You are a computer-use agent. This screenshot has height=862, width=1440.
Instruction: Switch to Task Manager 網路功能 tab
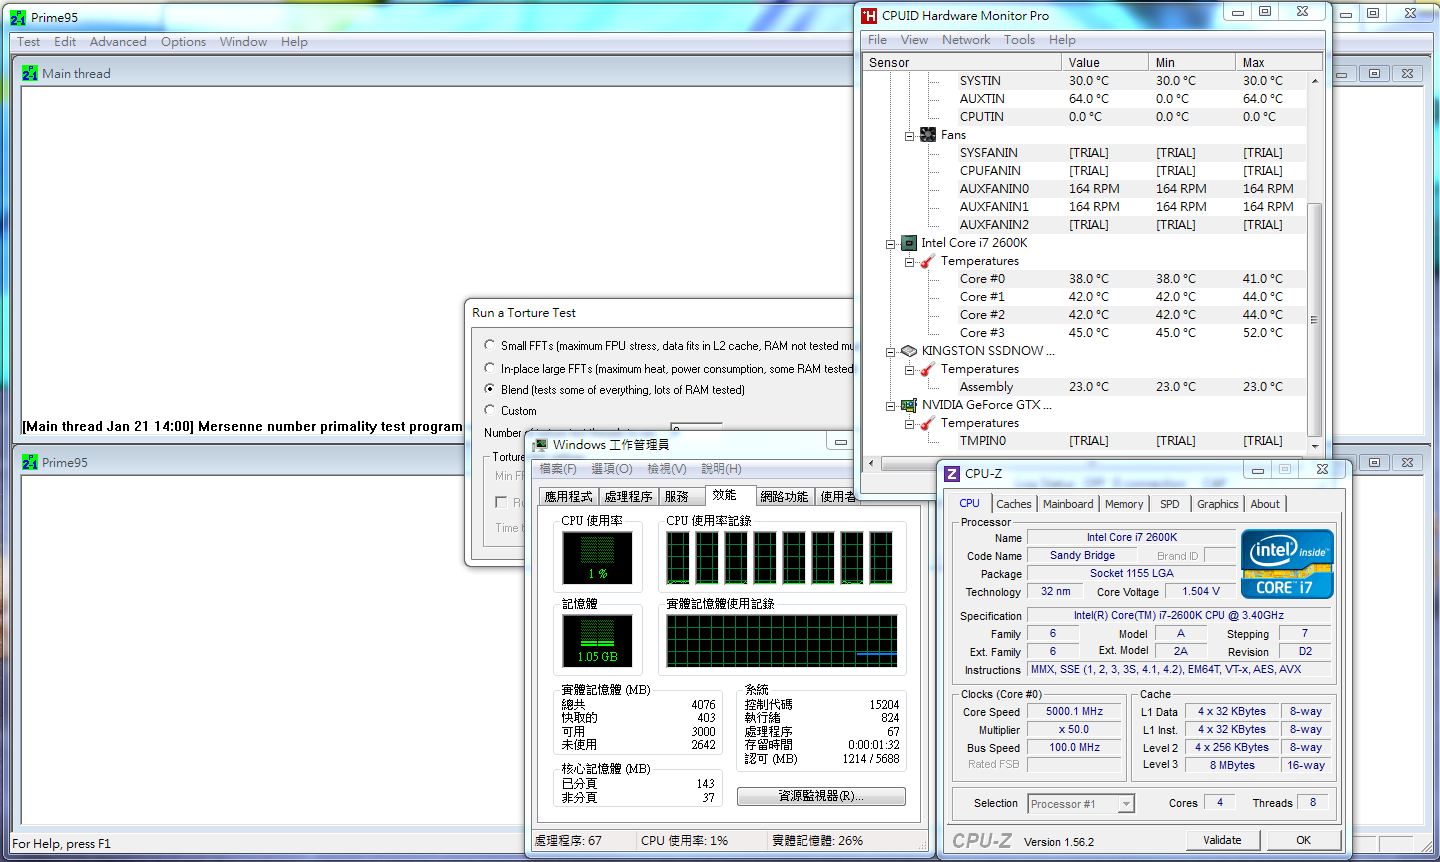[x=784, y=496]
